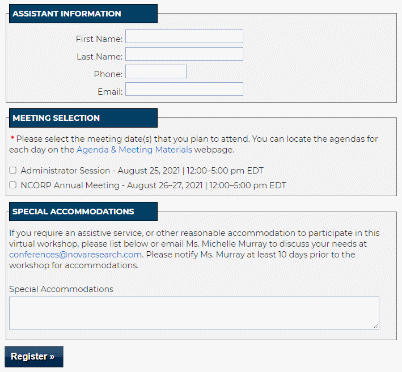Click the Special Accommodations label above textarea
This screenshot has width=402, height=372.
[x=61, y=289]
